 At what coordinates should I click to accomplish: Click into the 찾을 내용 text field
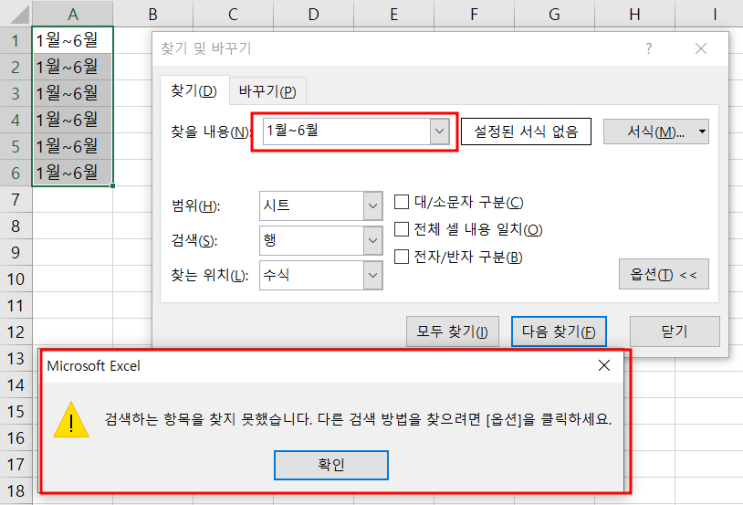pos(347,131)
